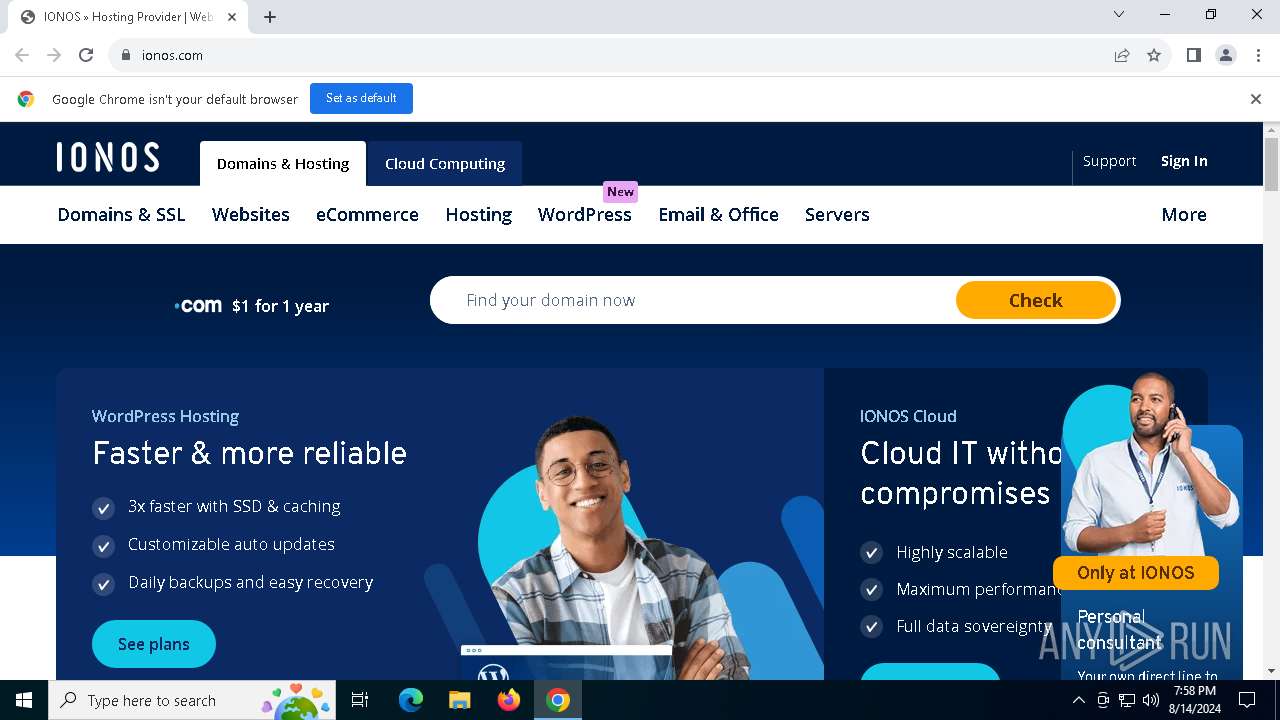Click page scrollbar down arrow

(1271, 671)
